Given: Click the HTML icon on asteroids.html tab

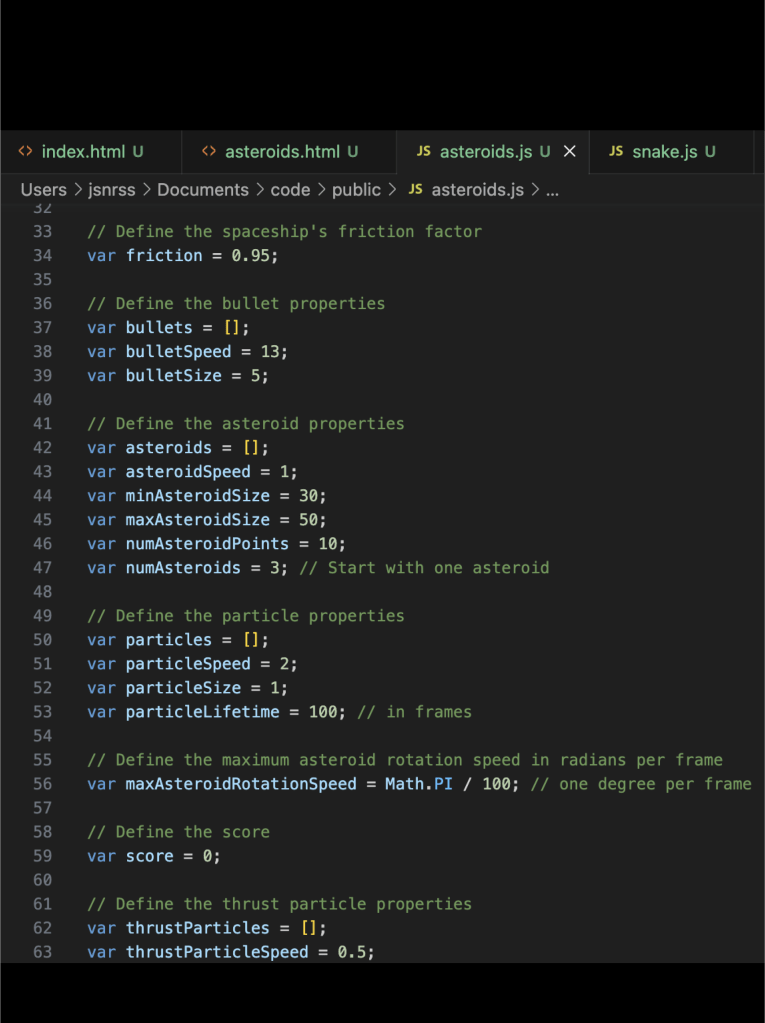Looking at the screenshot, I should pyautogui.click(x=209, y=152).
